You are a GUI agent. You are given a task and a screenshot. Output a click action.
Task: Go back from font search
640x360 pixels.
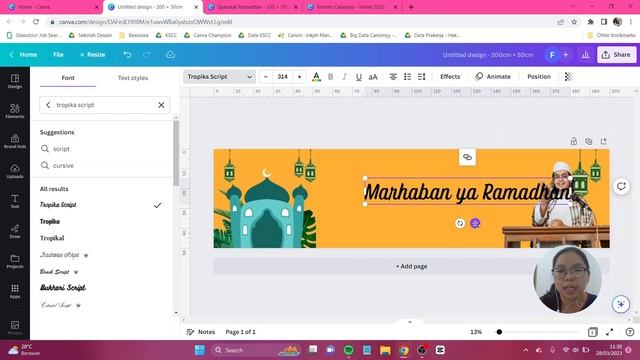[x=48, y=105]
